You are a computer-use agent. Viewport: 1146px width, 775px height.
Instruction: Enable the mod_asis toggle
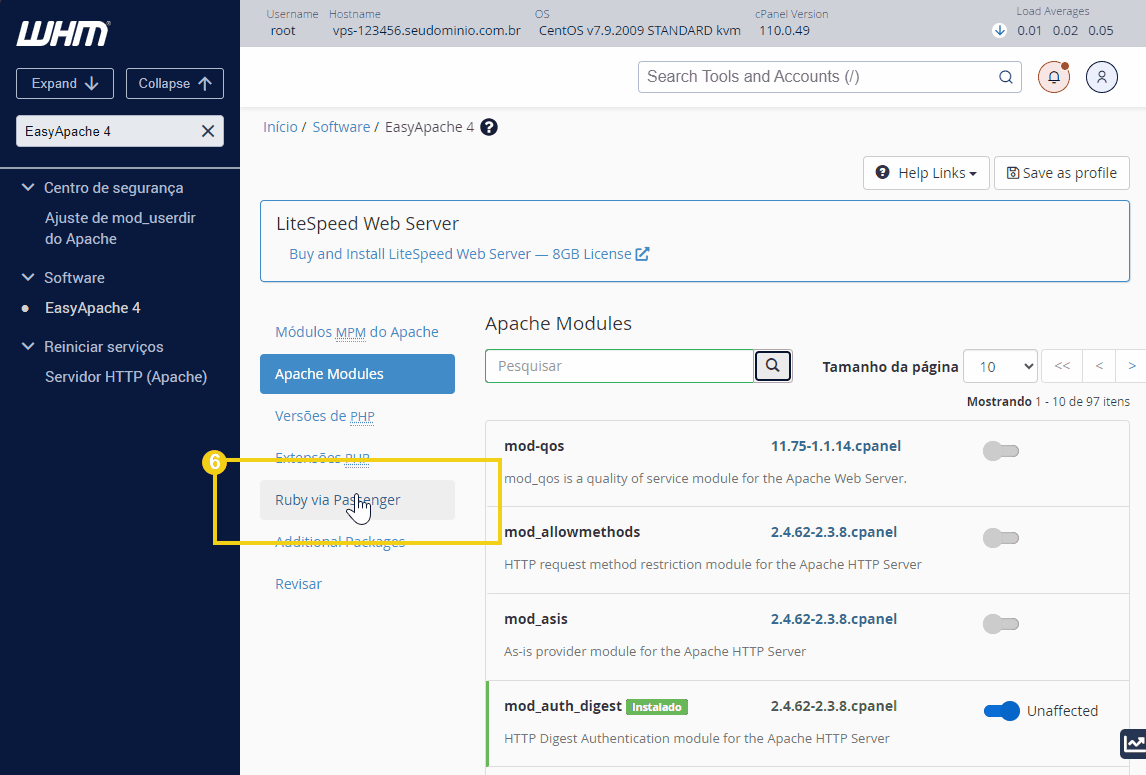pos(1001,624)
